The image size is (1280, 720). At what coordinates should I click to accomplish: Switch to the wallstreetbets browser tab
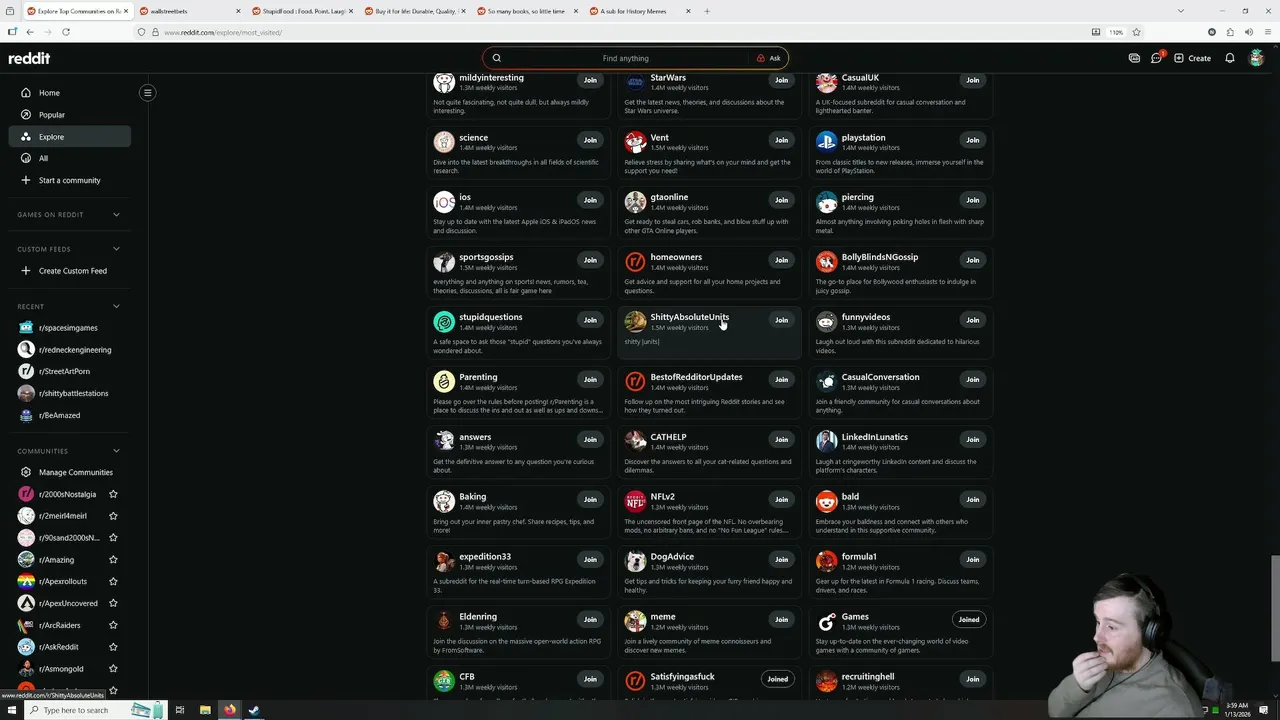click(188, 11)
